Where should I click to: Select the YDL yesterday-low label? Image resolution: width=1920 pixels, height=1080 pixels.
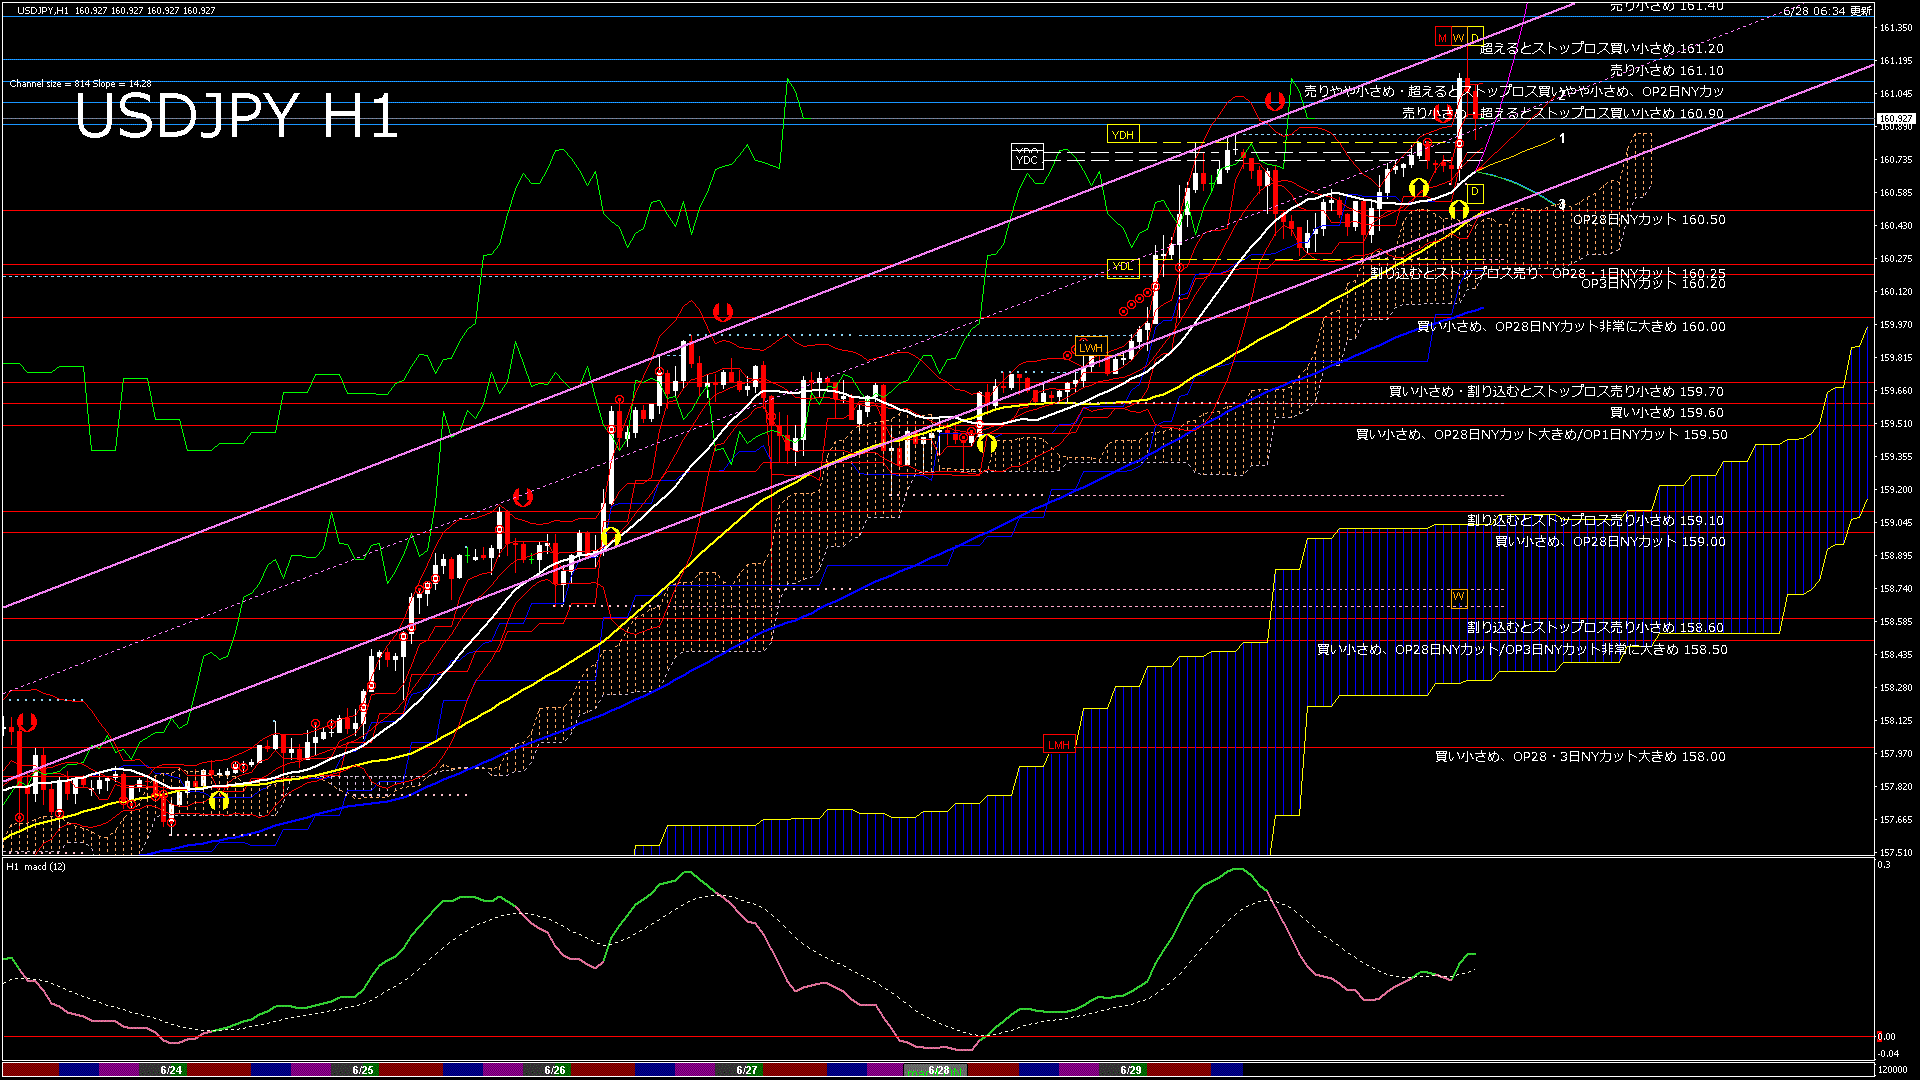tap(1123, 266)
